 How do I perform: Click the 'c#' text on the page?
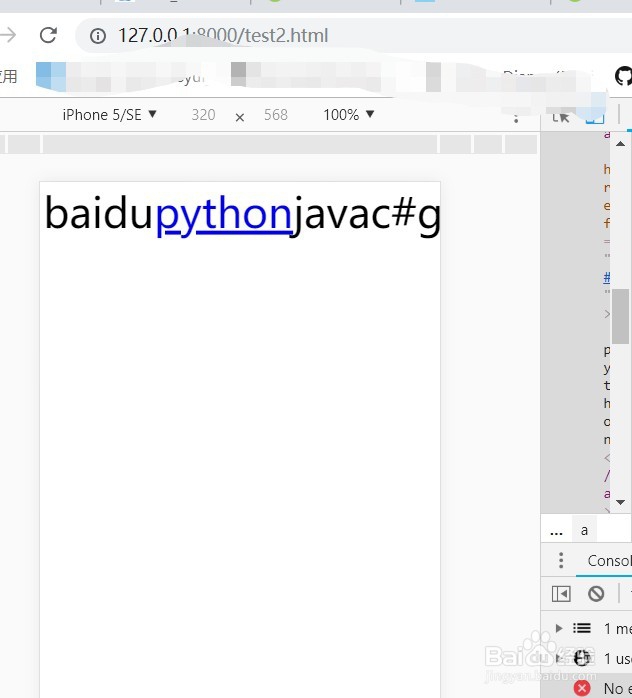point(392,215)
